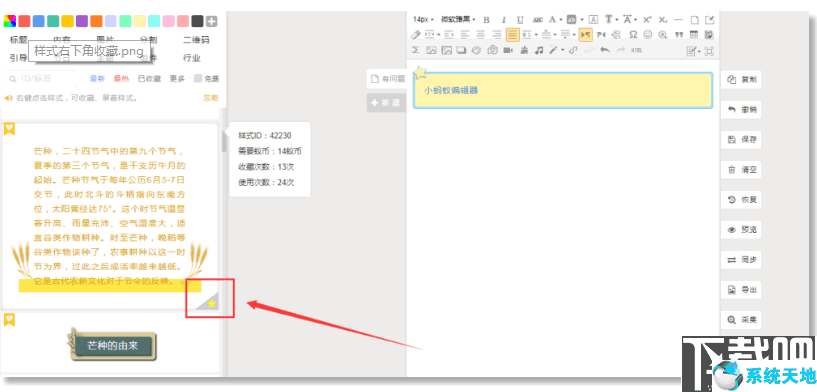Show 已收藏 favorited styles
This screenshot has width=817, height=392.
coord(149,79)
